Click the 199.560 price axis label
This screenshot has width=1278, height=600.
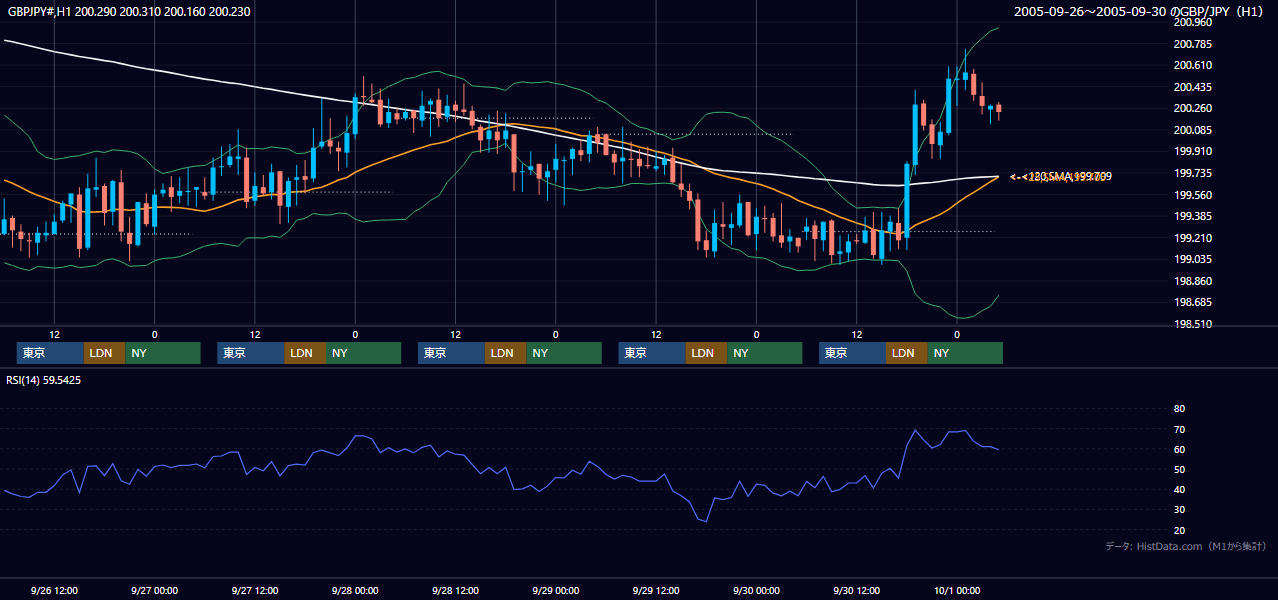pos(1194,195)
